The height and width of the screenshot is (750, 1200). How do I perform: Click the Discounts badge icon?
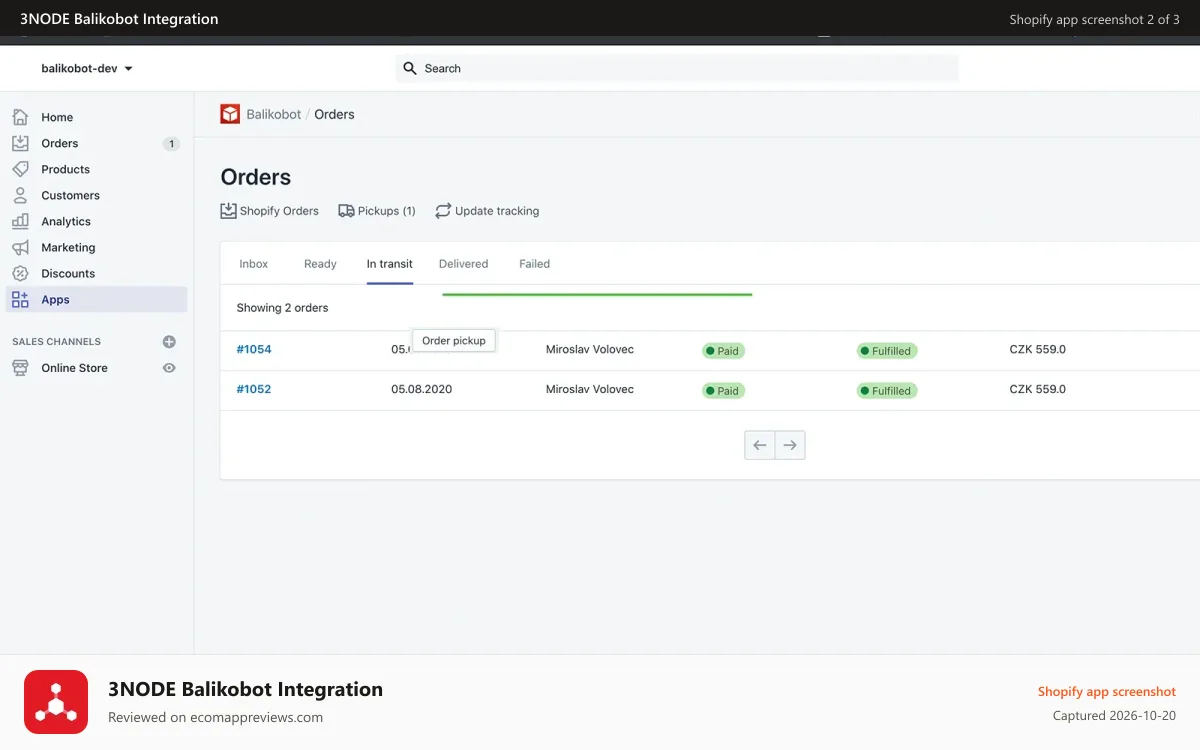(x=20, y=273)
